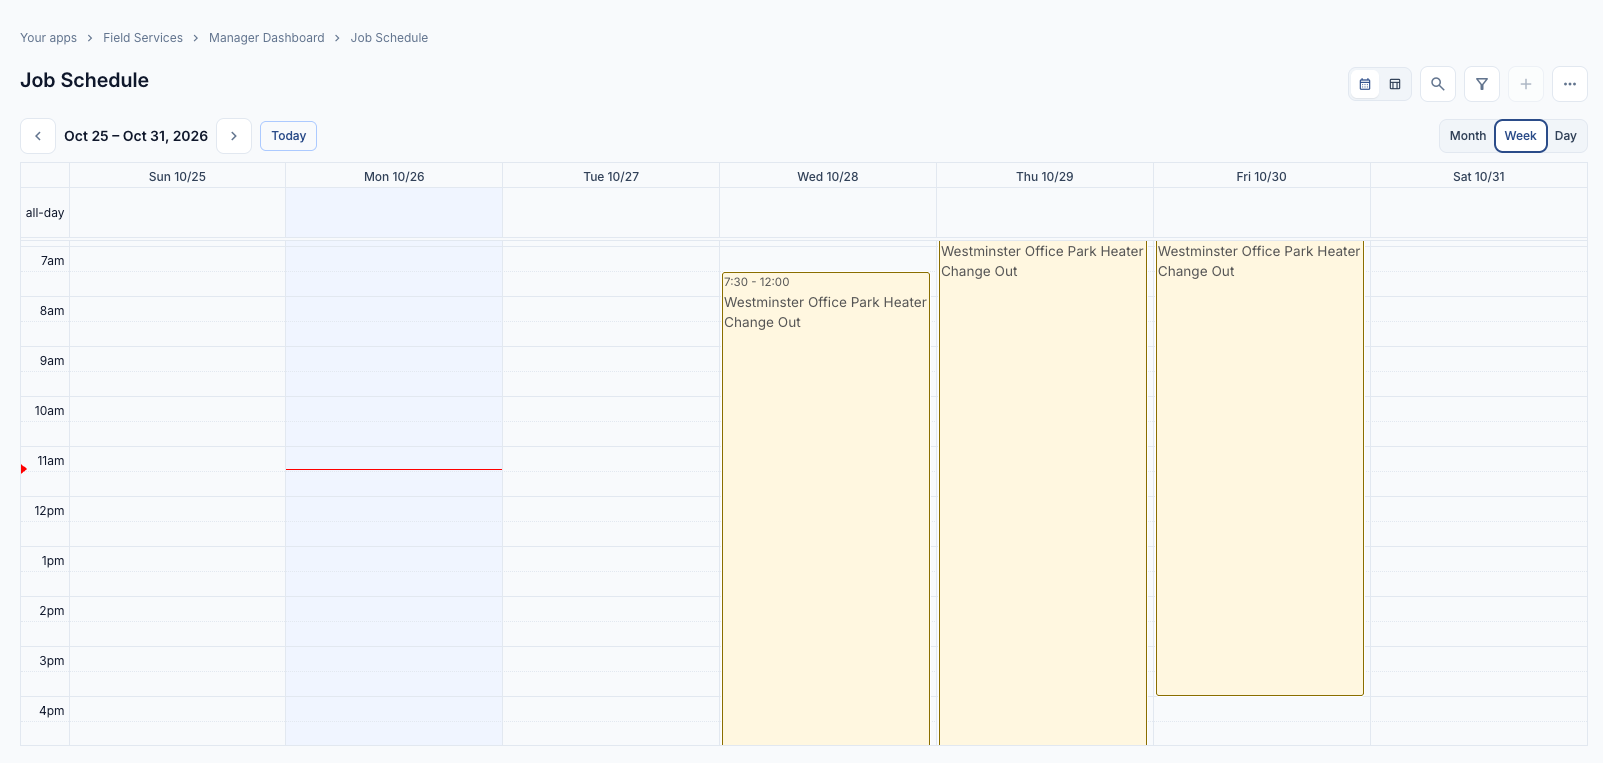Open the filter funnel icon

(x=1482, y=85)
